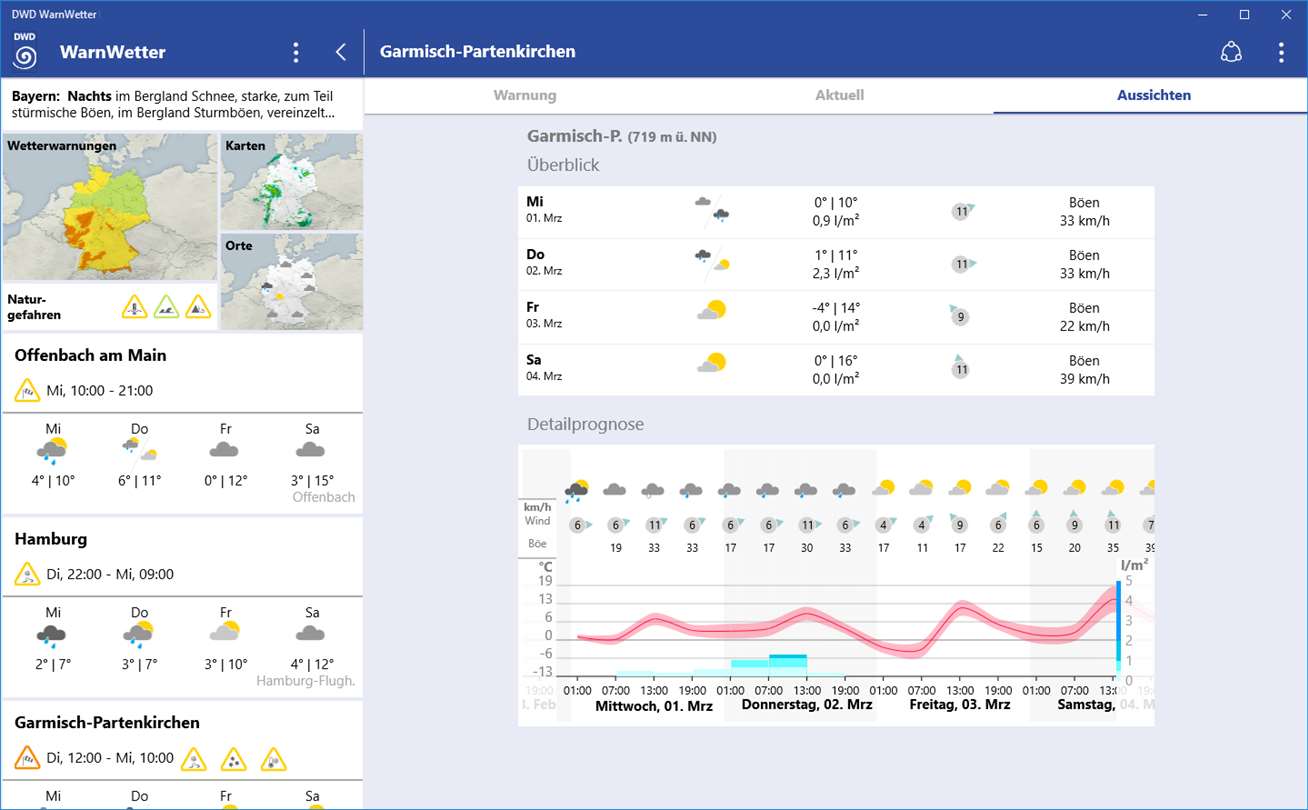The width and height of the screenshot is (1308, 810).
Task: Open the Orte map thumbnail
Action: (x=291, y=281)
